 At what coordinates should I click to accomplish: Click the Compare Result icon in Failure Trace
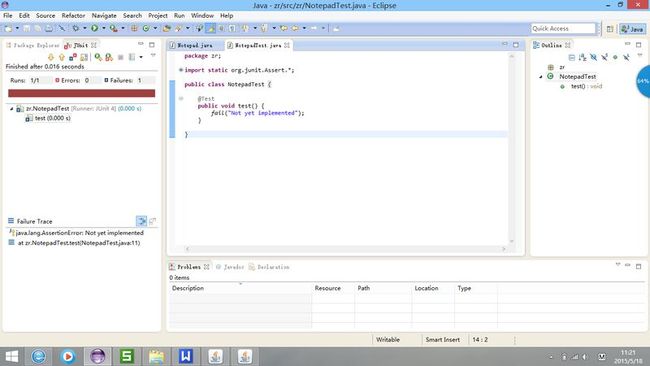[153, 221]
